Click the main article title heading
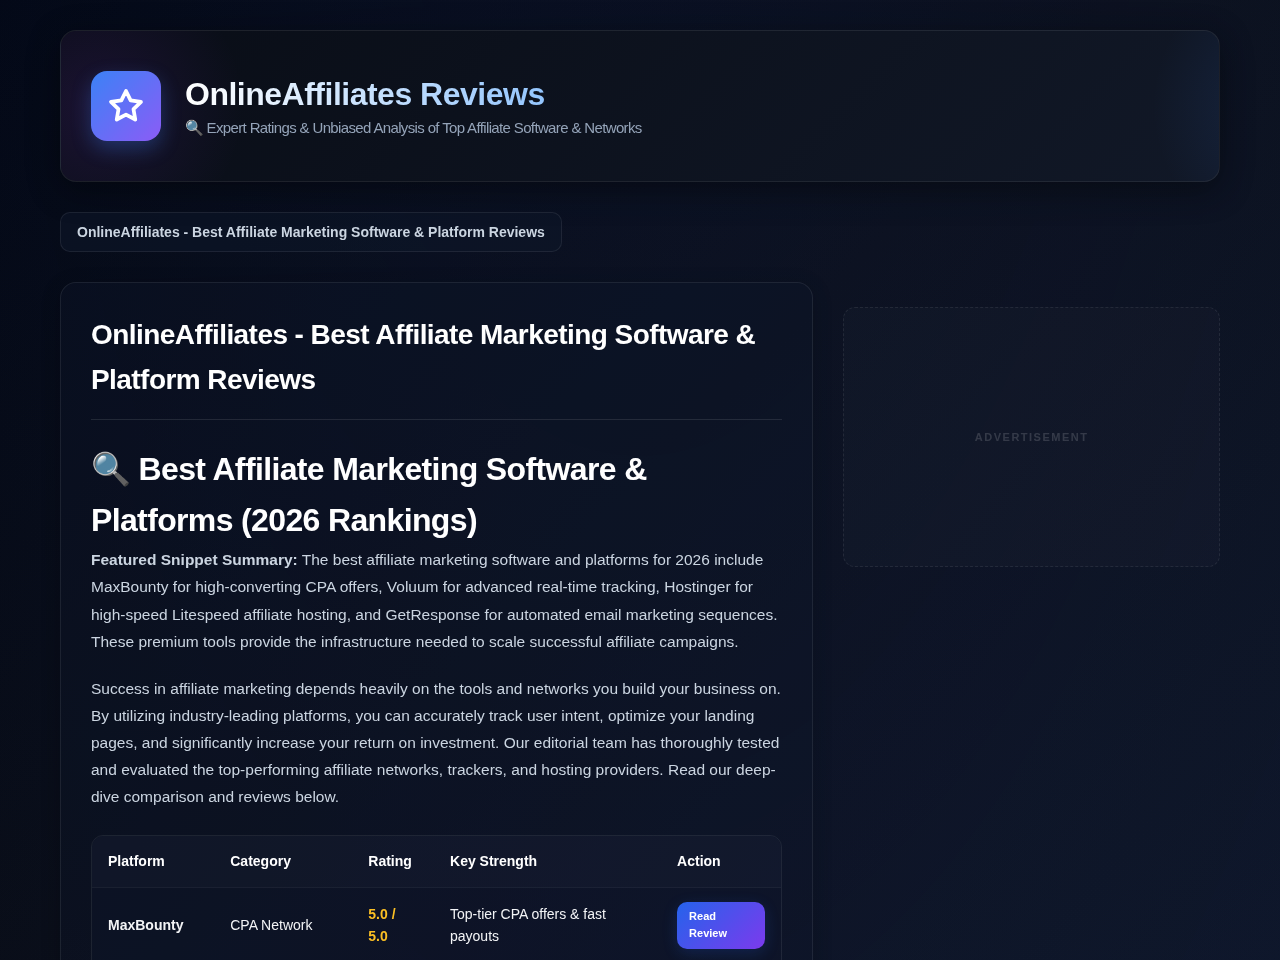This screenshot has height=960, width=1280. 436,357
